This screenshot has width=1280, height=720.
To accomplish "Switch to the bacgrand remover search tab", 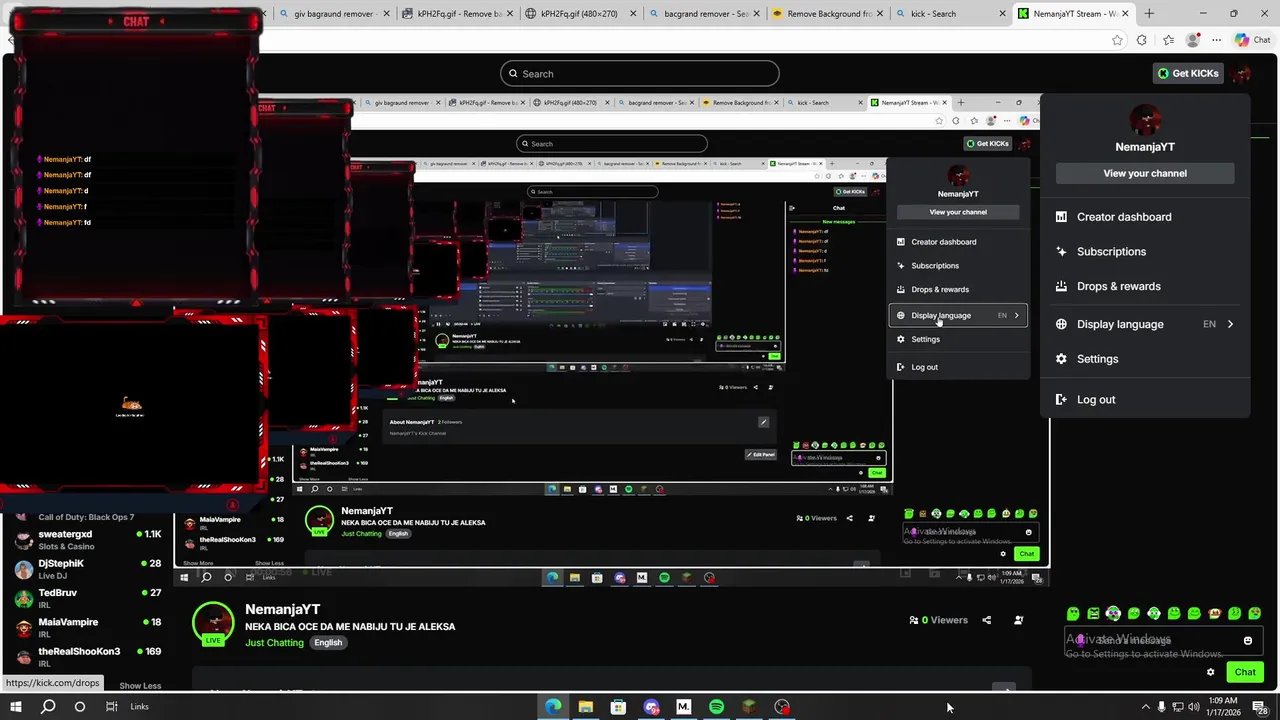I will [x=706, y=14].
